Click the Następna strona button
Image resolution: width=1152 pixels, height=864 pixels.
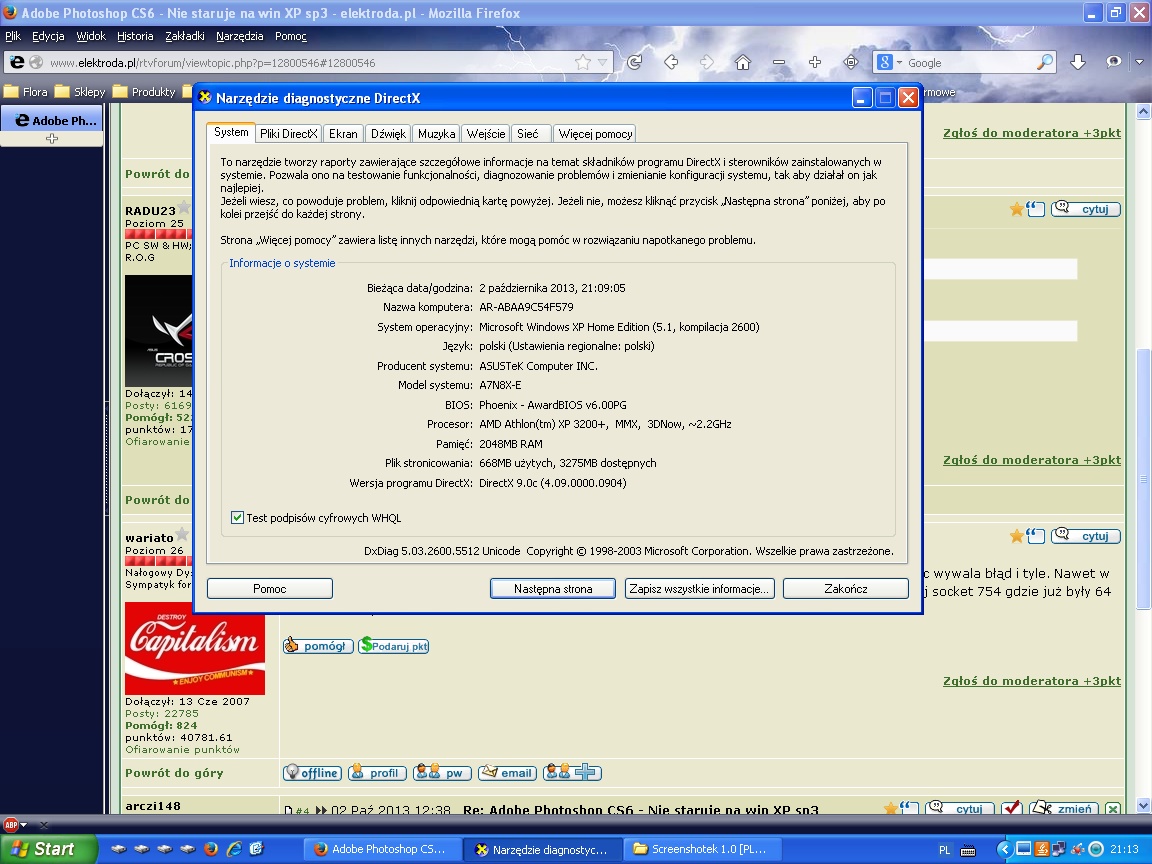click(552, 588)
